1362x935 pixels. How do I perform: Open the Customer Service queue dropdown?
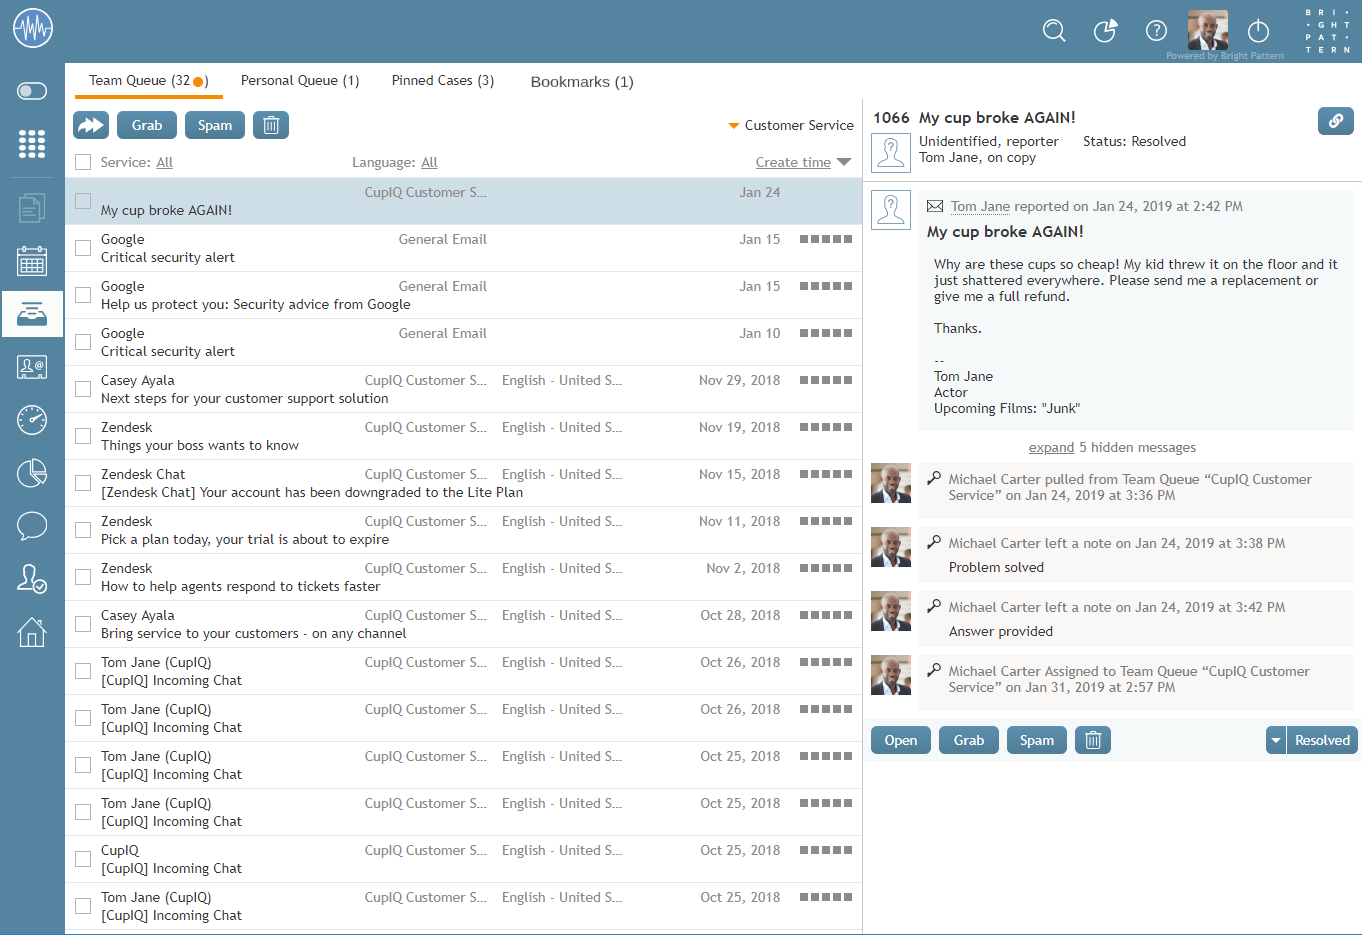click(x=791, y=125)
